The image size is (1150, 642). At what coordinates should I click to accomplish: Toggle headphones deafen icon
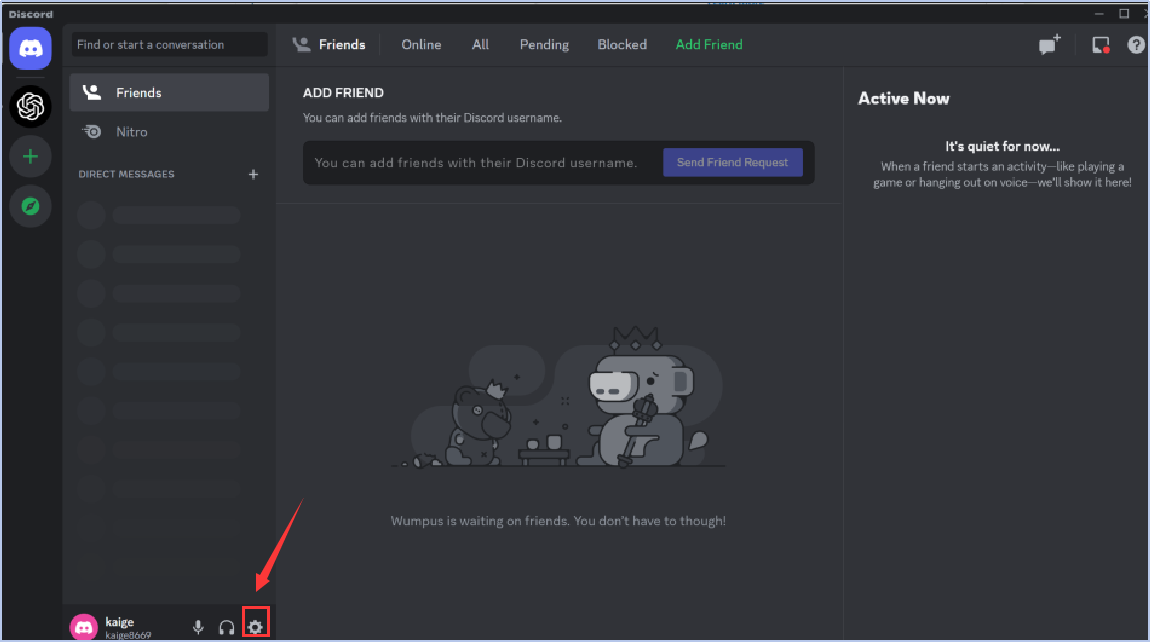pyautogui.click(x=227, y=627)
